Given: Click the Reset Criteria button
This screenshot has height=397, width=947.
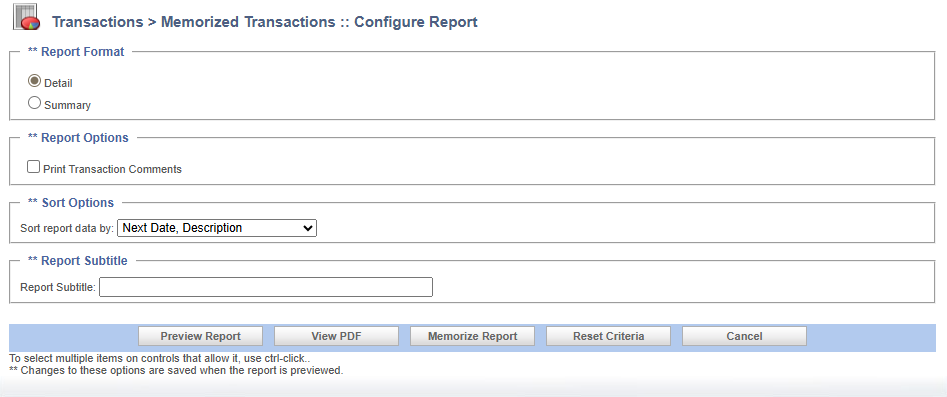Looking at the screenshot, I should point(608,336).
